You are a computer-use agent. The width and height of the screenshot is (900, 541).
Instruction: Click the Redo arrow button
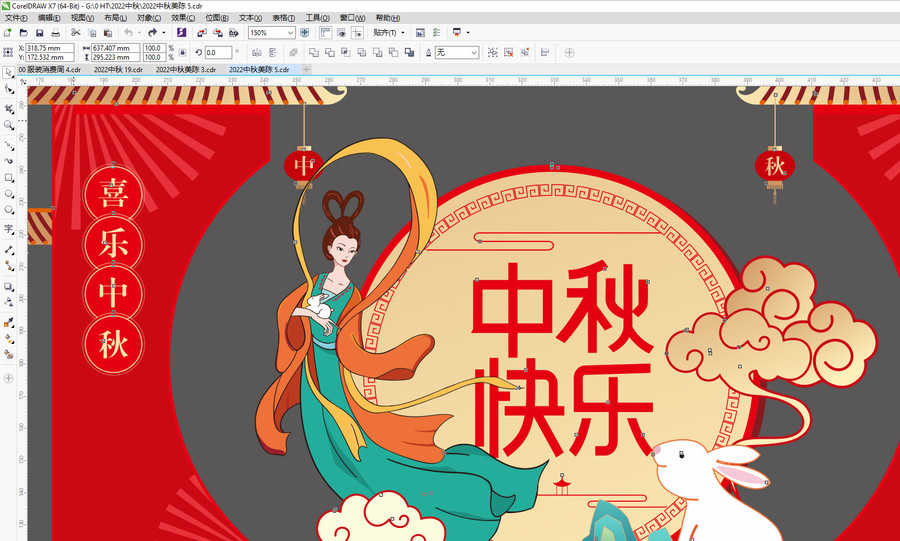153,33
